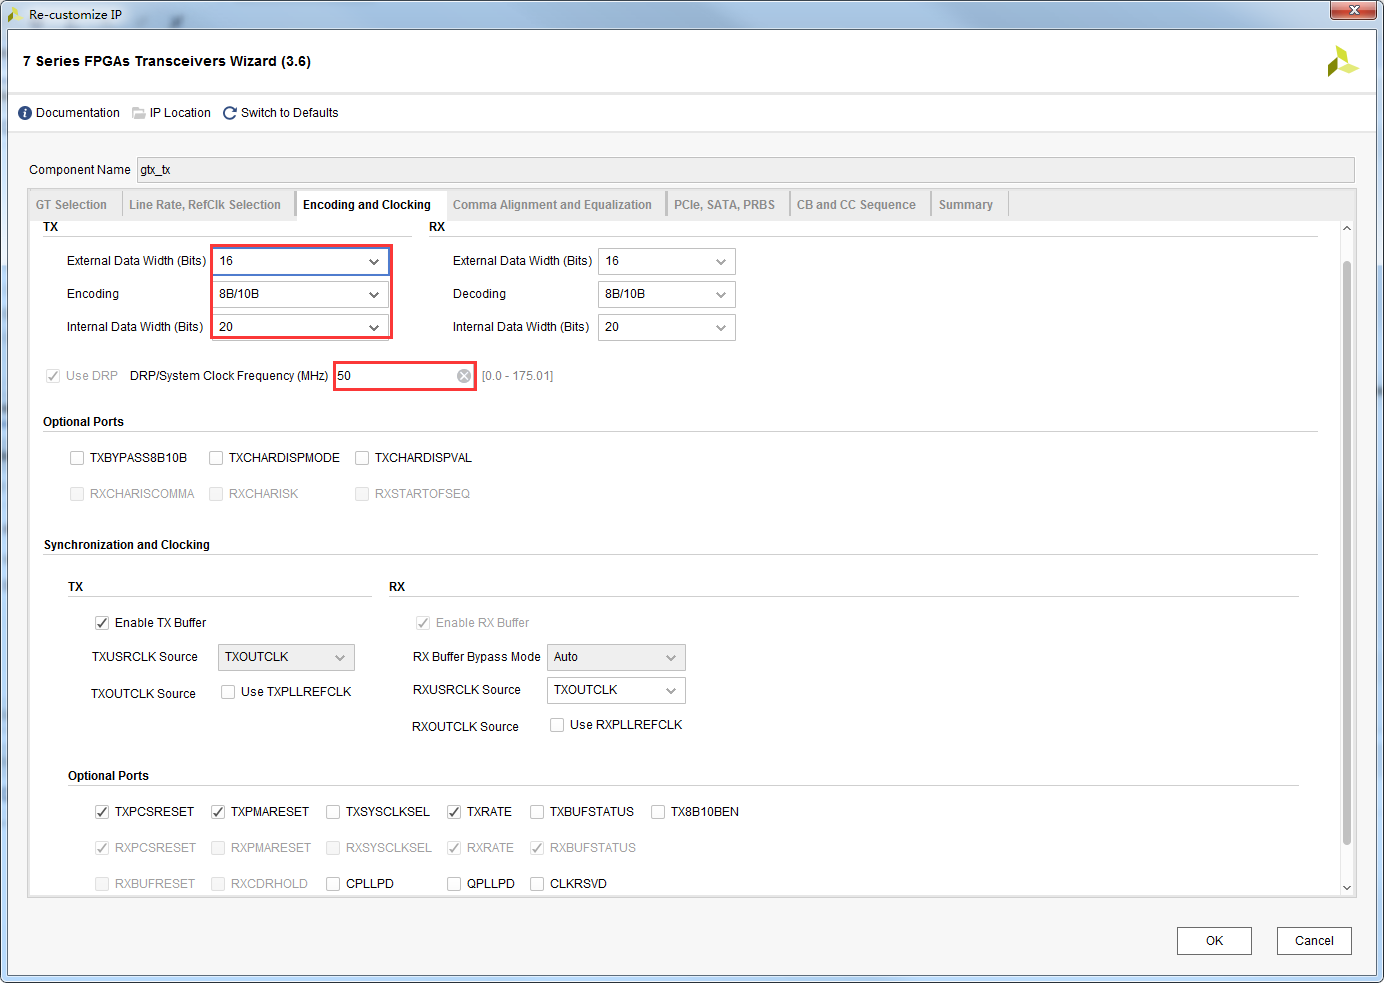Screen dimensions: 1384x983
Task: Click the Xilinx logo in header
Action: tap(1342, 61)
